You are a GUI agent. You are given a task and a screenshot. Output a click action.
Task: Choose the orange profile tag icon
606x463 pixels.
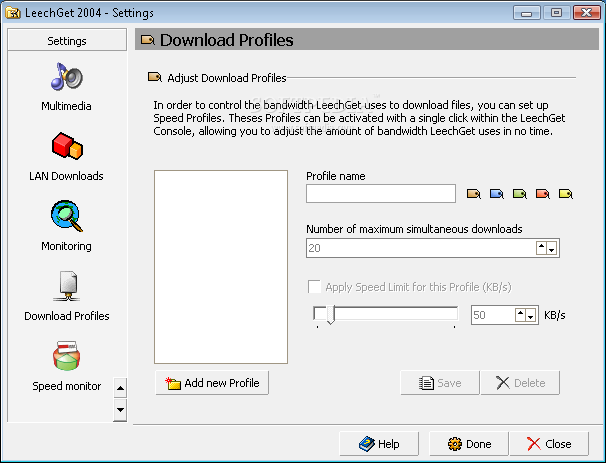point(474,194)
